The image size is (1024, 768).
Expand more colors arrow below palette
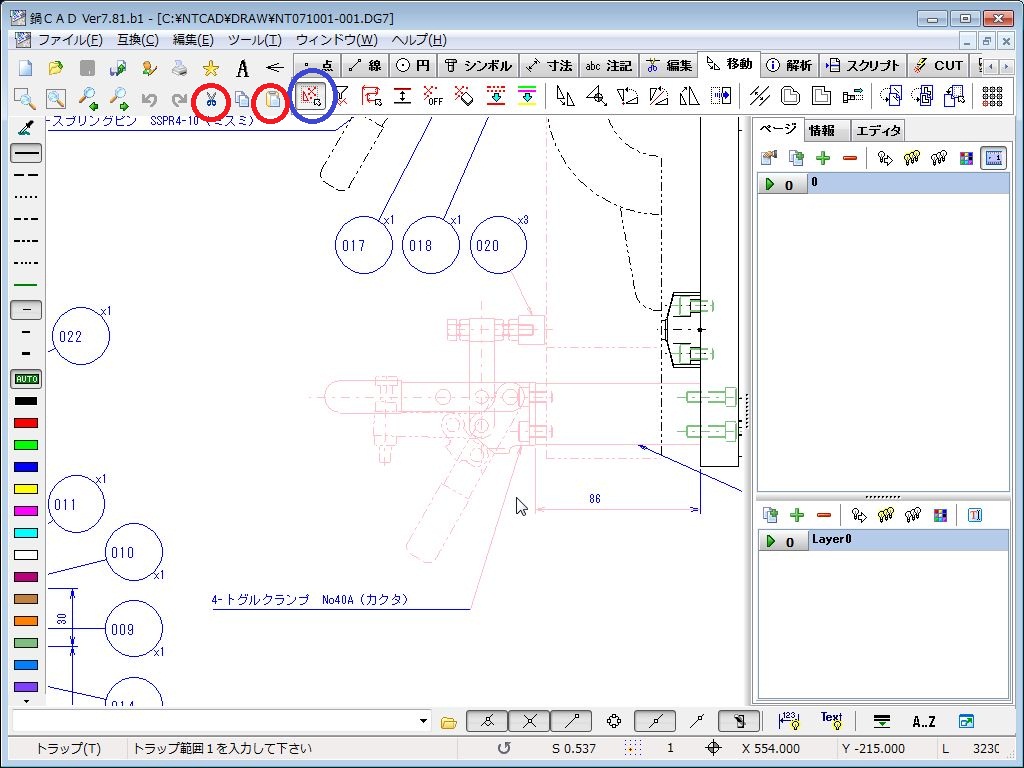pyautogui.click(x=26, y=702)
